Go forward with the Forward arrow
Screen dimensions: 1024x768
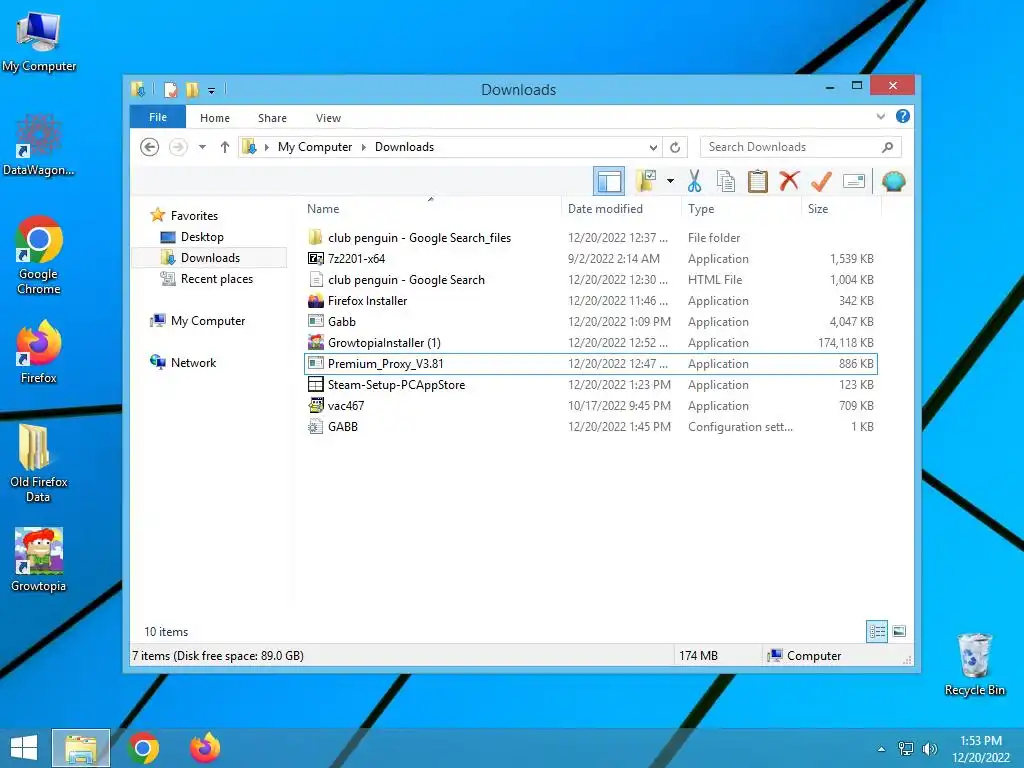[178, 147]
